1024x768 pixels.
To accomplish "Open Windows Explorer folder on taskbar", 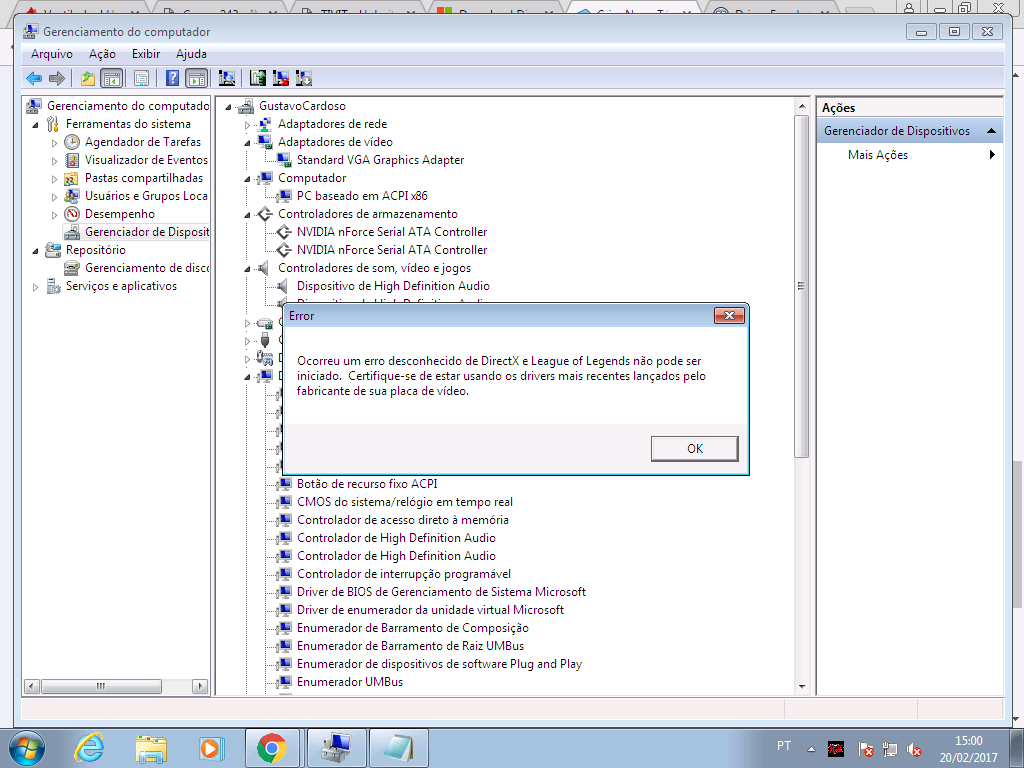I will (151, 748).
